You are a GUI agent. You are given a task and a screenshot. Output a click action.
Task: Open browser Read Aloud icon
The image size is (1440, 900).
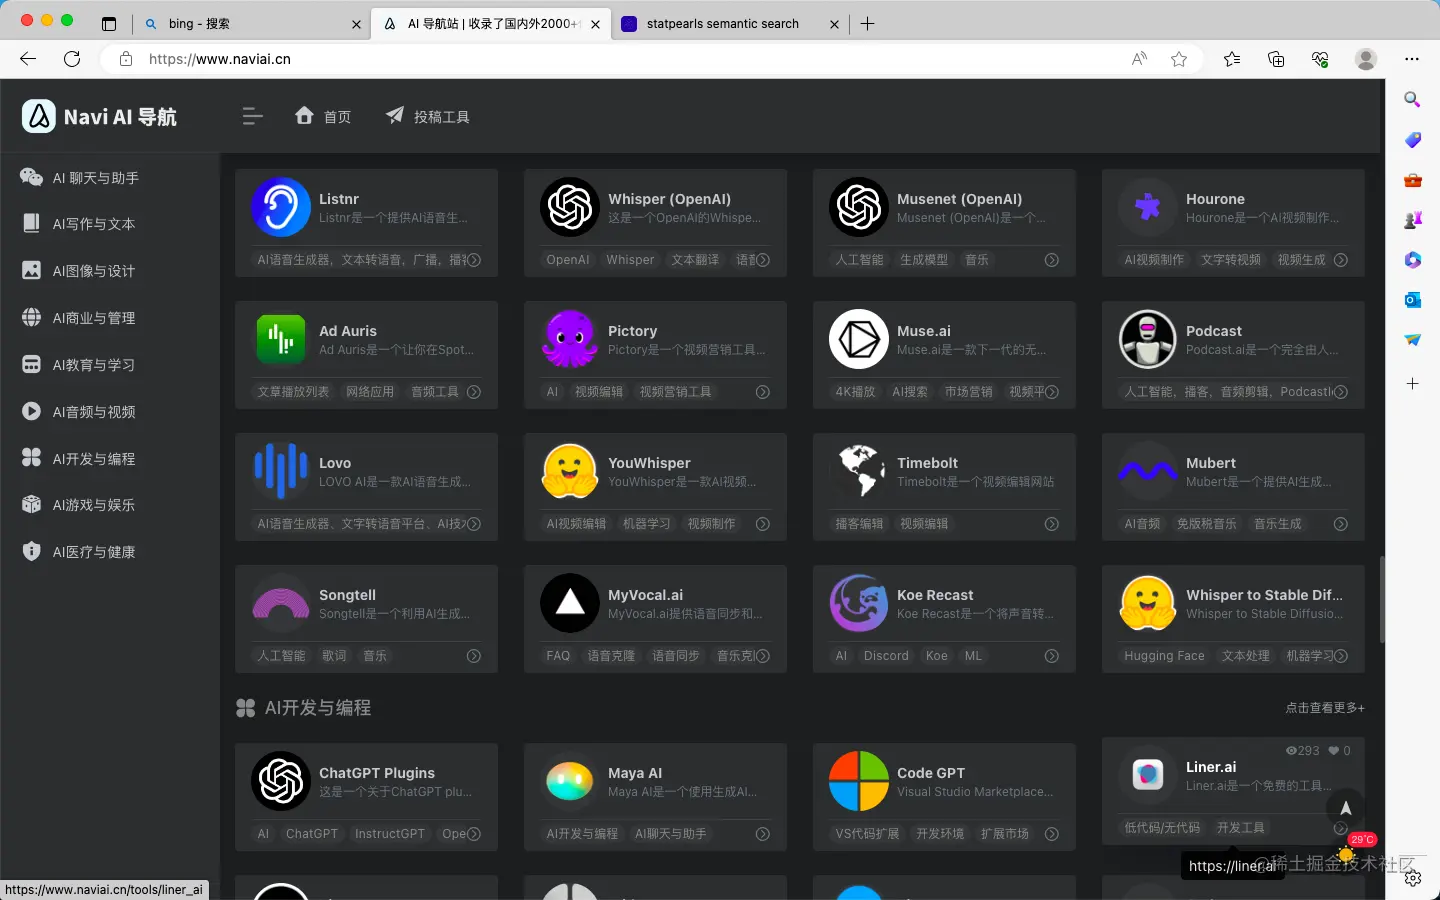(x=1139, y=59)
